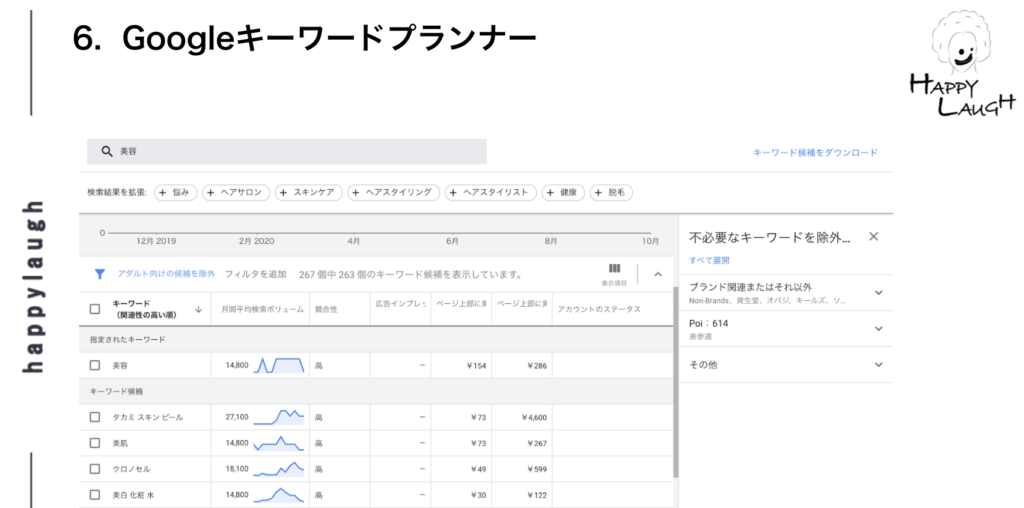Click キーワード候補をダウンロード link
The height and width of the screenshot is (508, 1024).
click(x=815, y=152)
